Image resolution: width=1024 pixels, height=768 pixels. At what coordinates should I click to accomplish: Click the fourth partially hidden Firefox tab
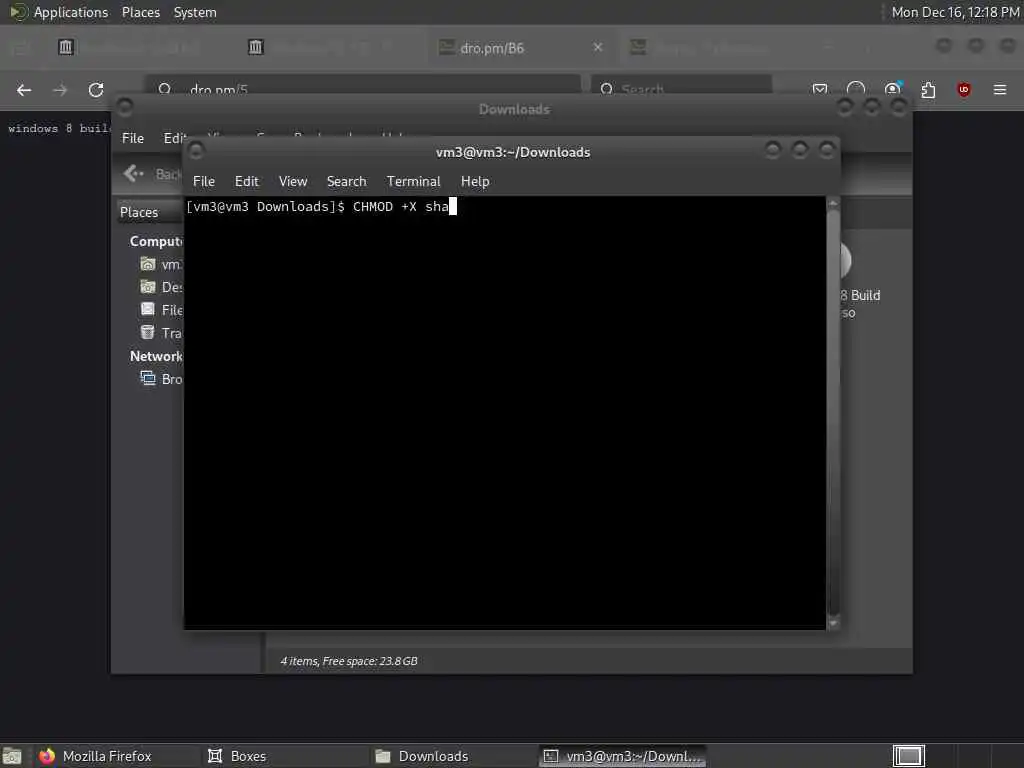pos(712,47)
